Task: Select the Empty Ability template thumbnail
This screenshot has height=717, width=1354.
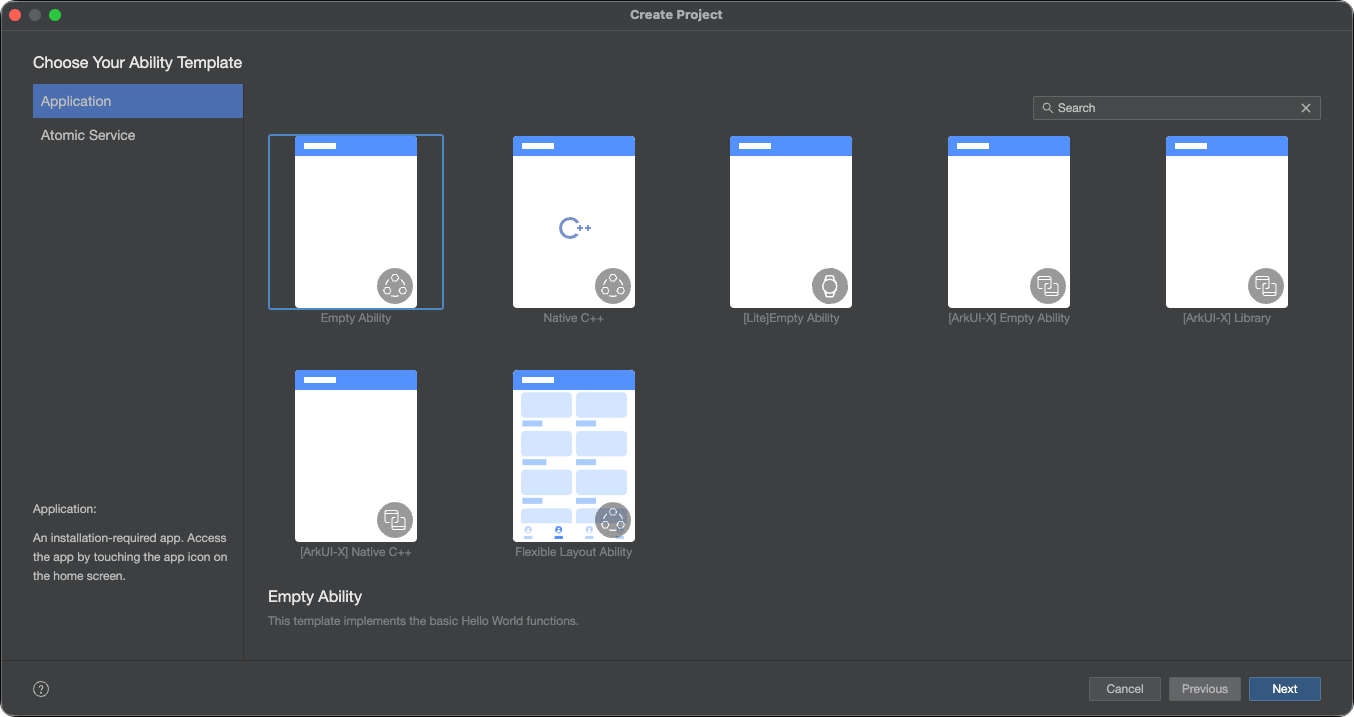Action: click(356, 222)
